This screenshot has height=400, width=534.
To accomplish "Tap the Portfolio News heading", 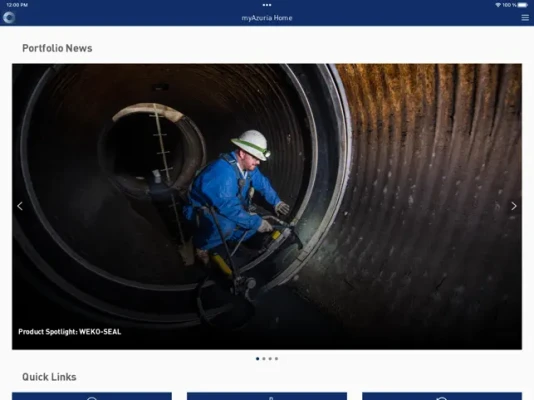I will pos(57,48).
